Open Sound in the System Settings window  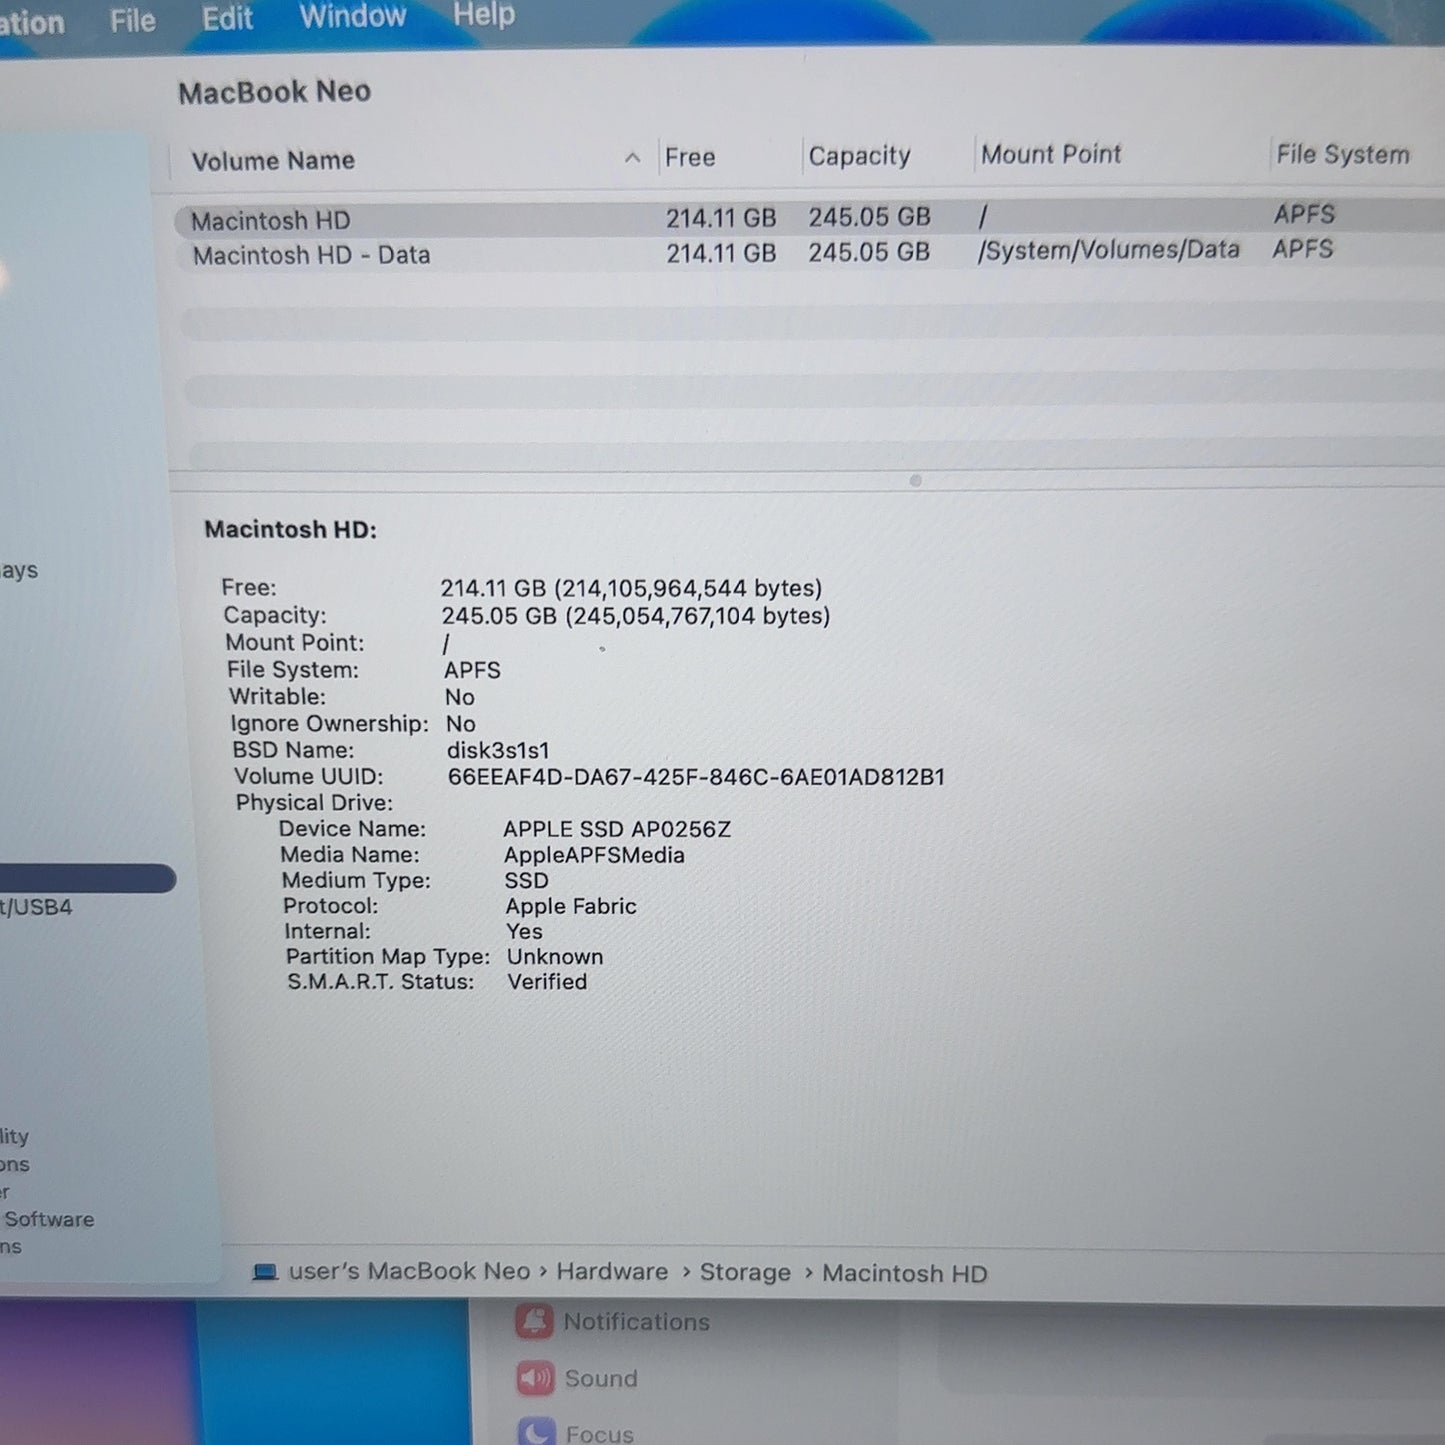577,1378
